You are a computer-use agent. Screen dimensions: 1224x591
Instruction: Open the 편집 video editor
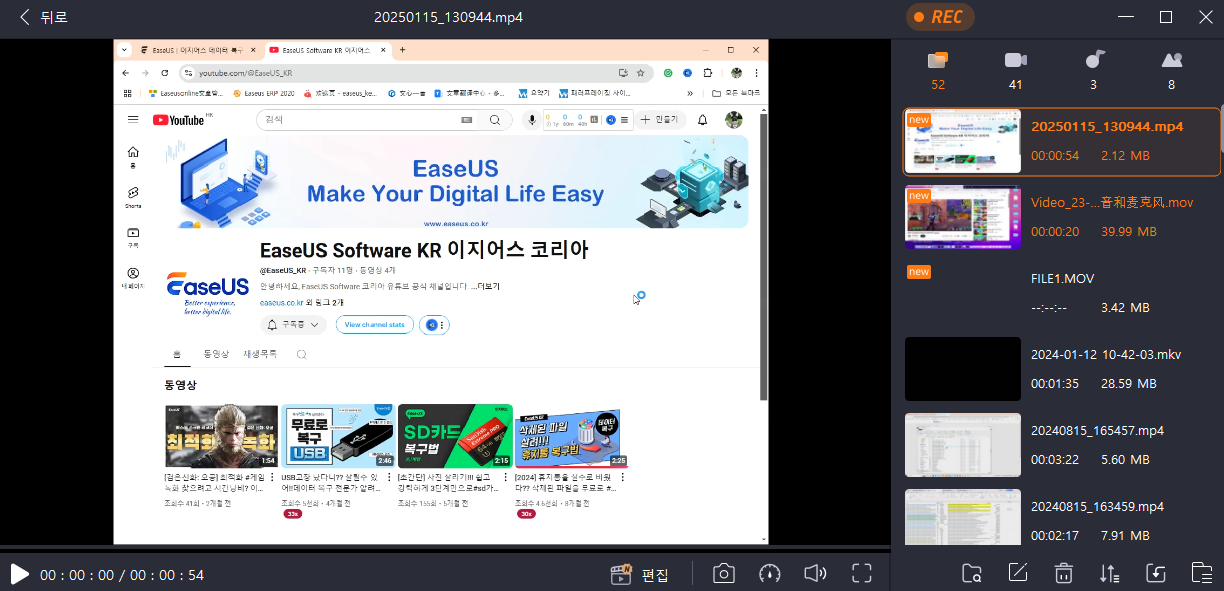coord(641,574)
